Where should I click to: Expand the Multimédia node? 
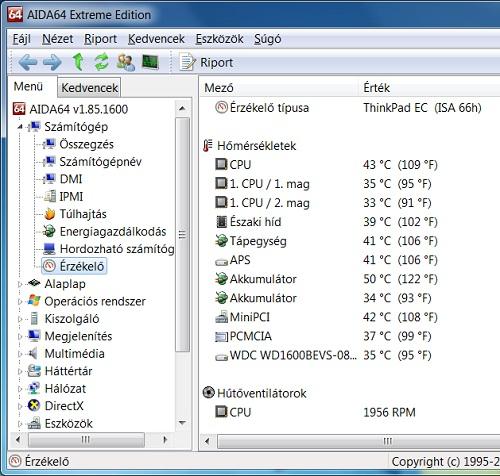click(x=20, y=354)
